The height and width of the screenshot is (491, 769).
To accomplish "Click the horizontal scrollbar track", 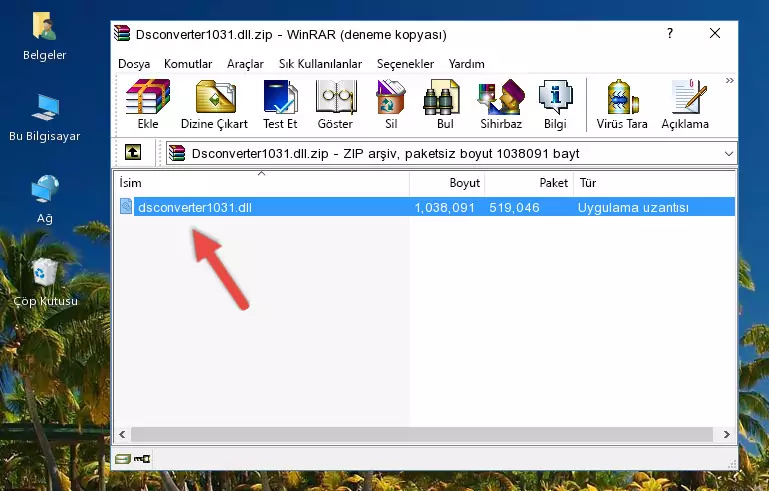I will 422,434.
